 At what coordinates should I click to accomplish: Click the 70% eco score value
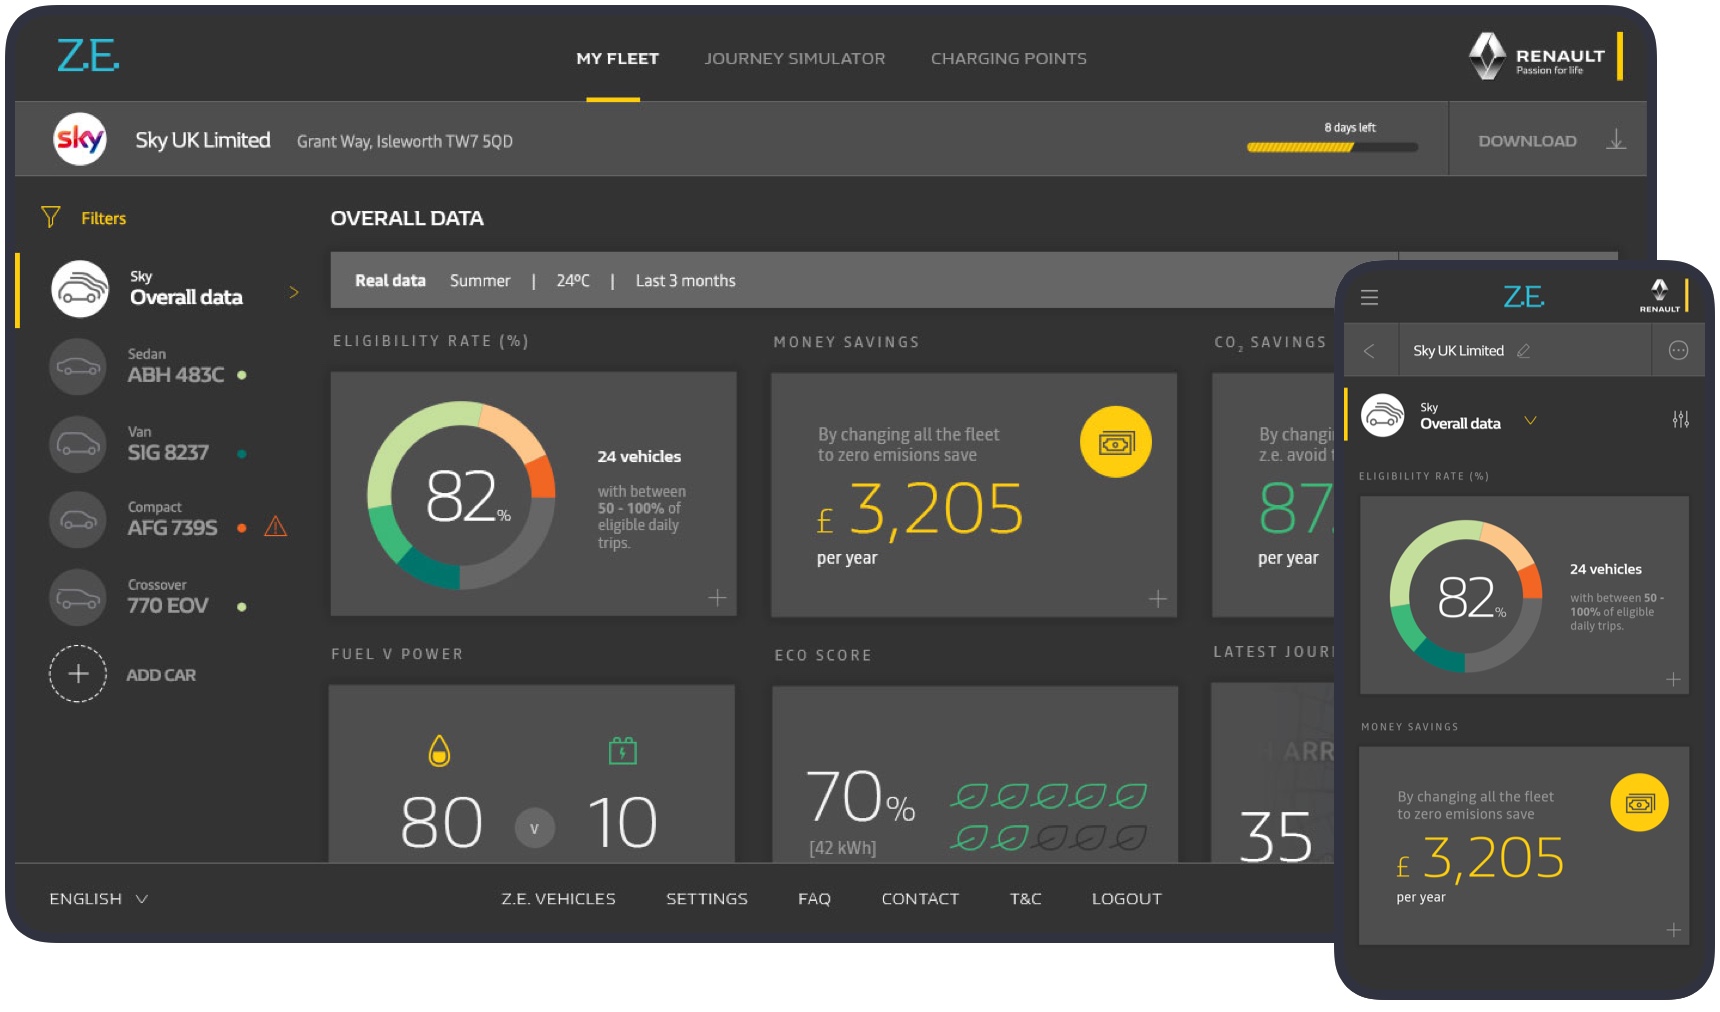pyautogui.click(x=861, y=799)
